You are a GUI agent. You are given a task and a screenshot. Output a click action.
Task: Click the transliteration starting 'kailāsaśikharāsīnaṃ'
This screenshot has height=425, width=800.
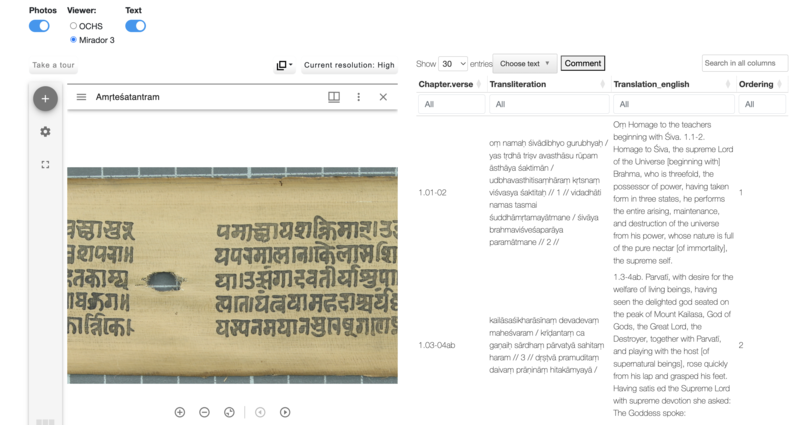pos(546,345)
